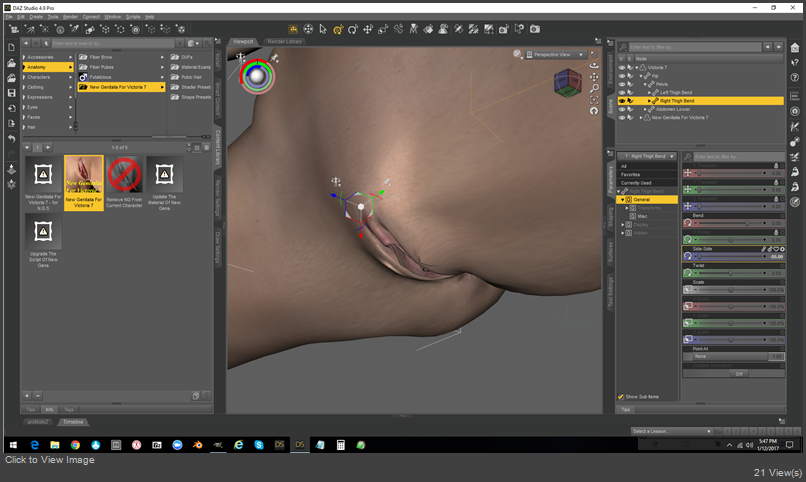Expand the Characters category arrow
The image size is (806, 482).
(70, 77)
